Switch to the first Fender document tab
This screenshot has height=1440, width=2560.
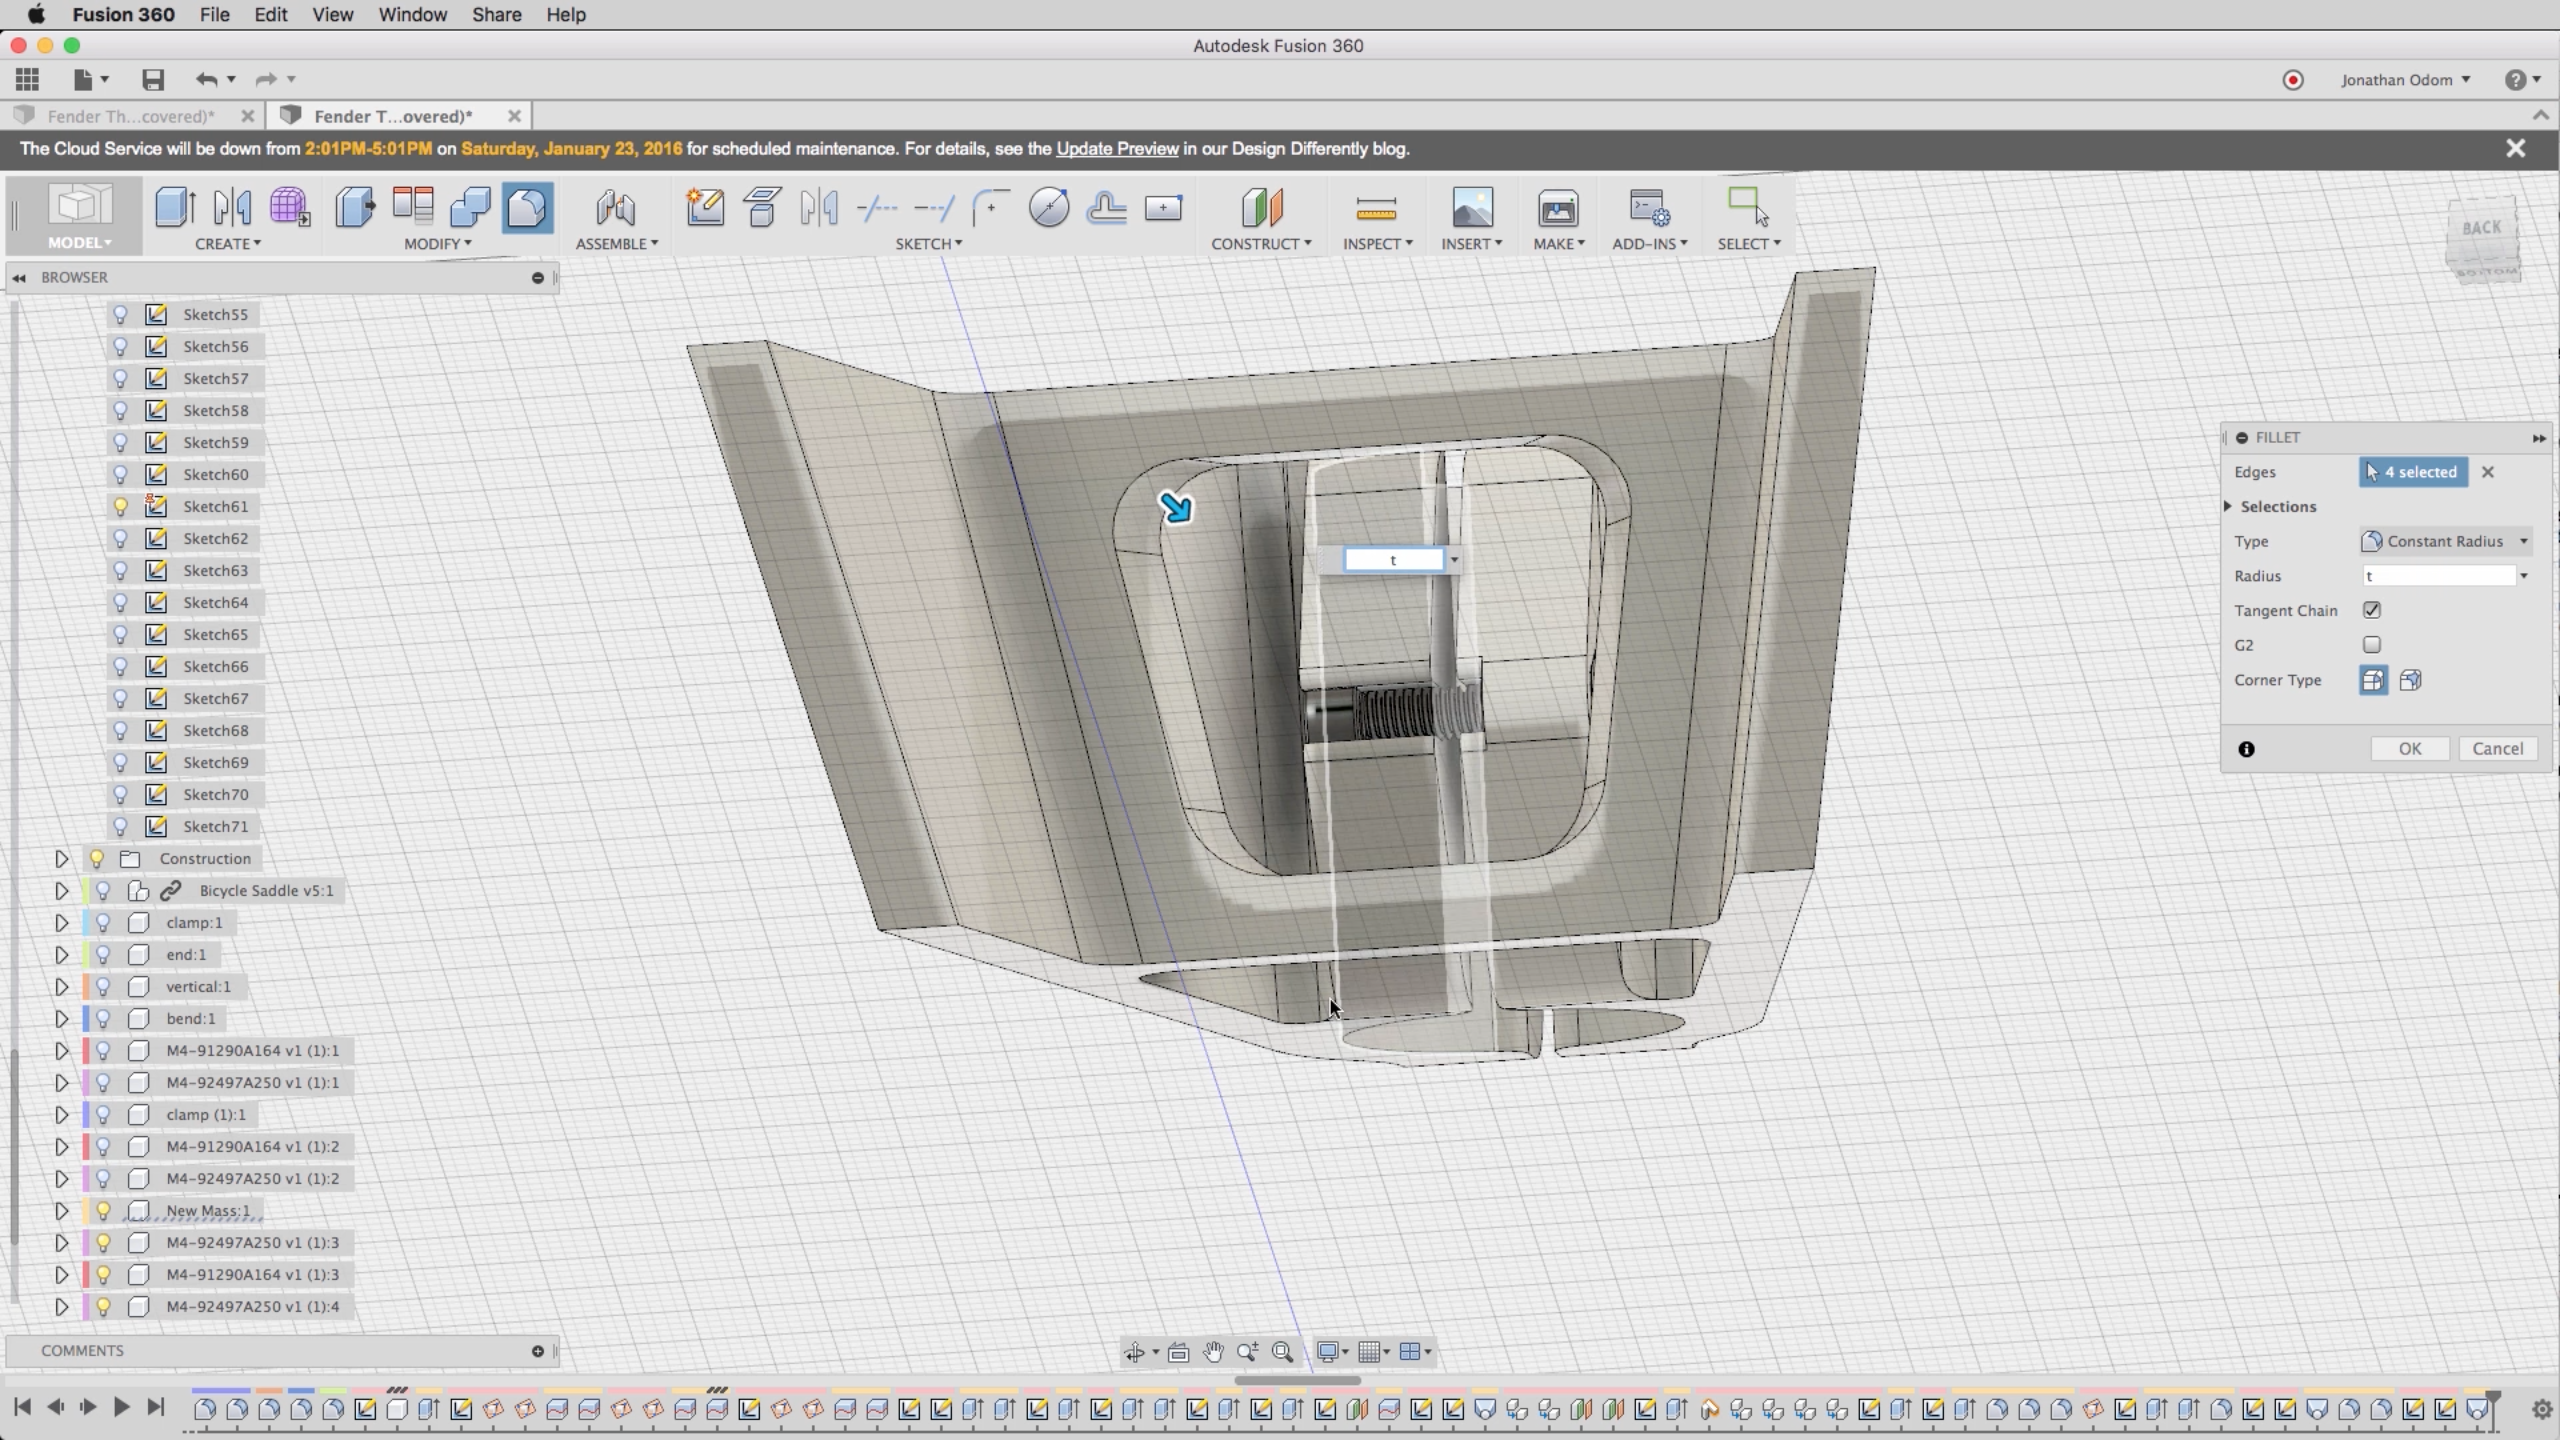[130, 116]
